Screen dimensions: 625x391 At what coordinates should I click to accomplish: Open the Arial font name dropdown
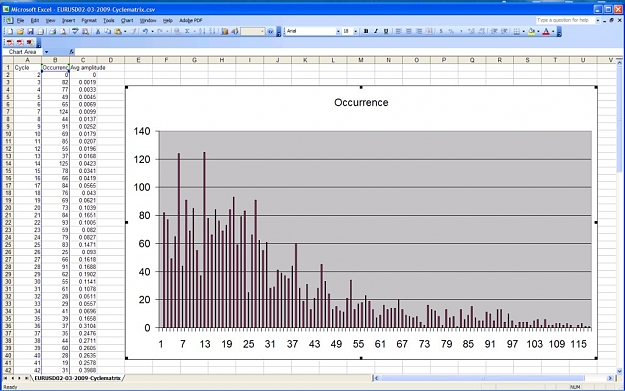point(338,31)
